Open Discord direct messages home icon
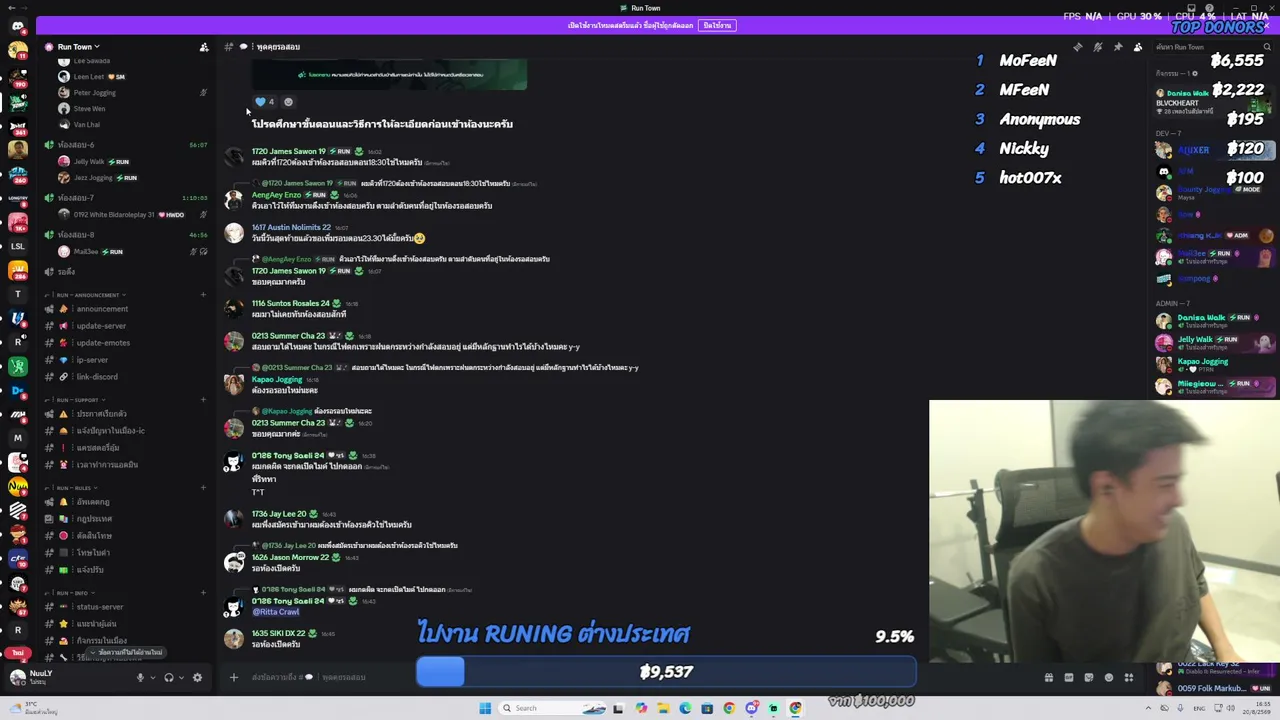Viewport: 1280px width, 720px height. 17,26
